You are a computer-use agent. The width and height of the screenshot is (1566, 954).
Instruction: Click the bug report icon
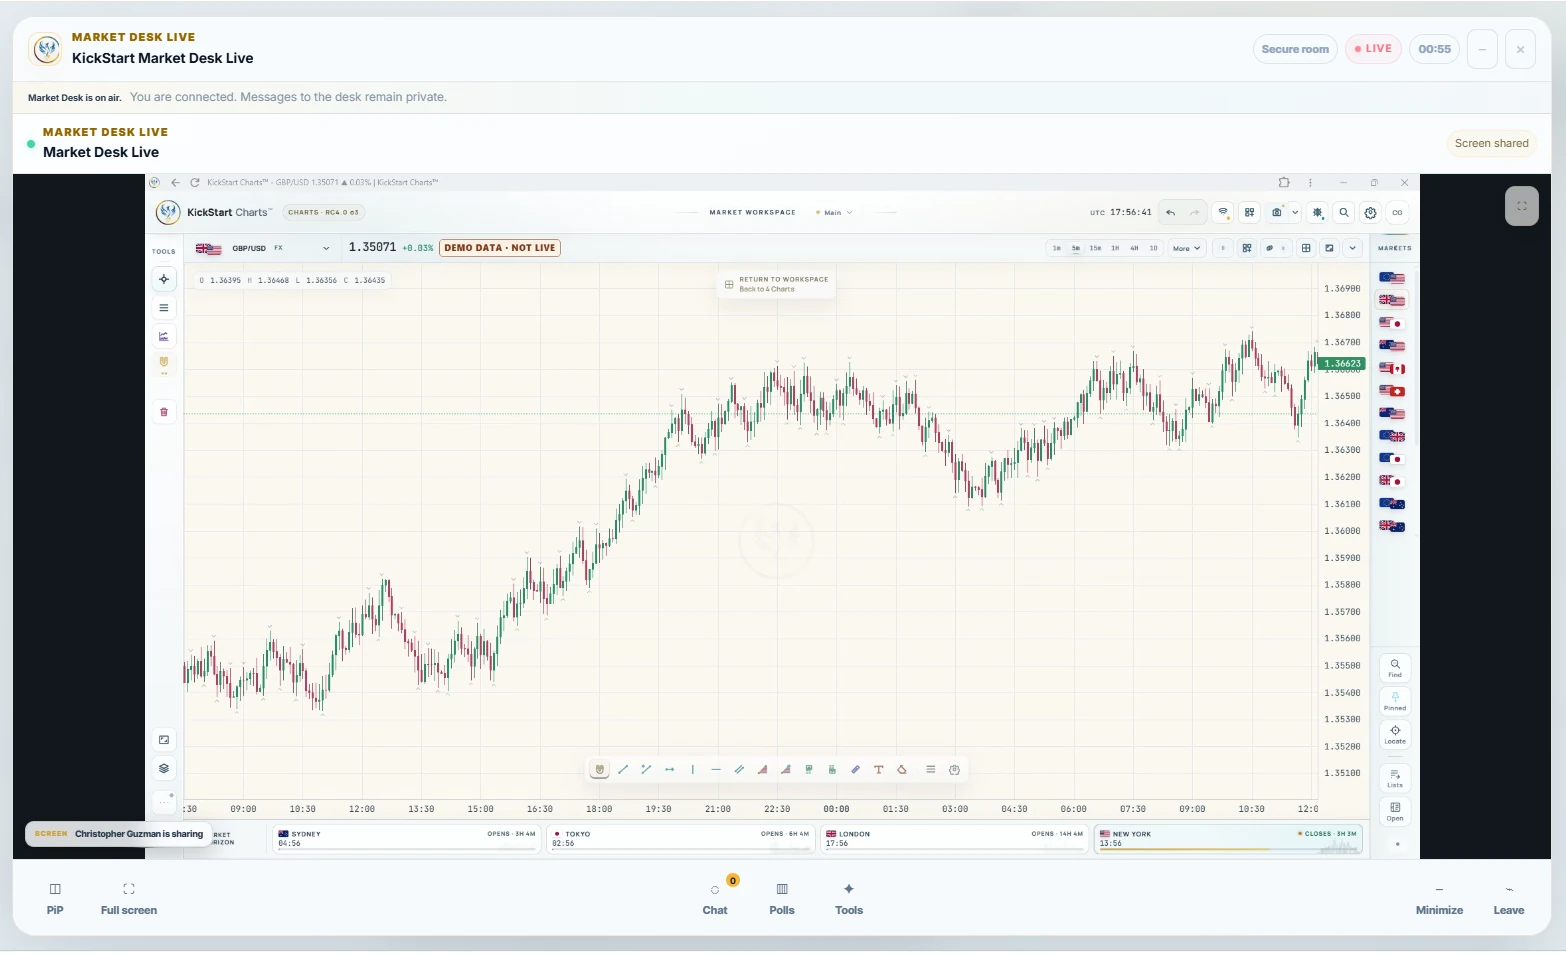1318,213
